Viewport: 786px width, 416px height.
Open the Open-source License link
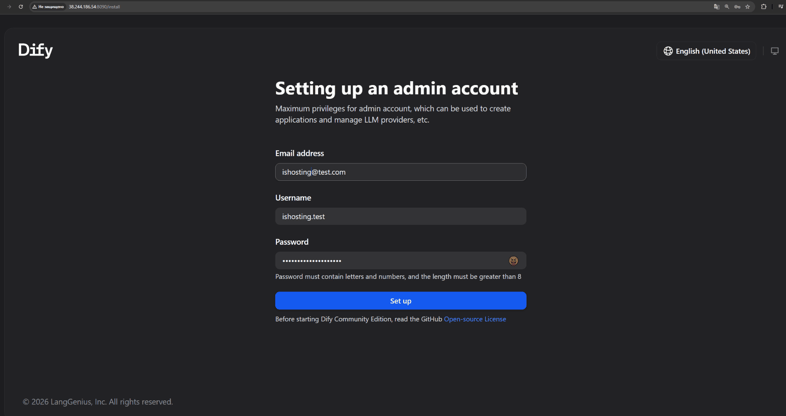point(475,319)
